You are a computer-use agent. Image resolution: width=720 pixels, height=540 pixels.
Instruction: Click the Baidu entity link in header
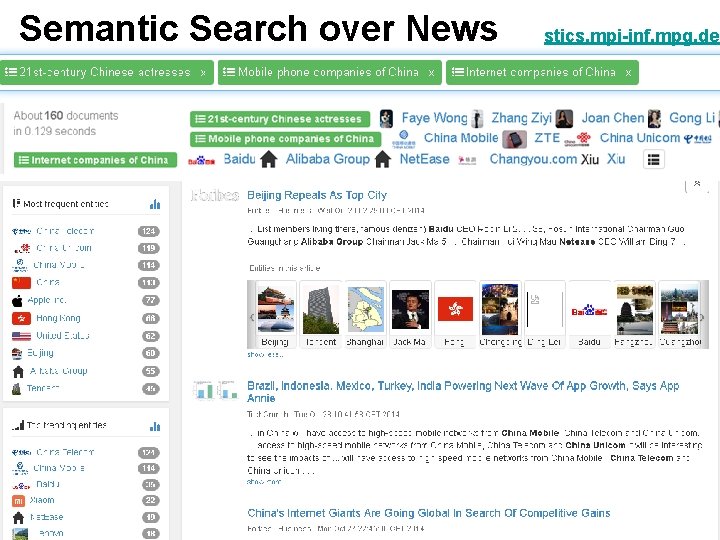(239, 159)
